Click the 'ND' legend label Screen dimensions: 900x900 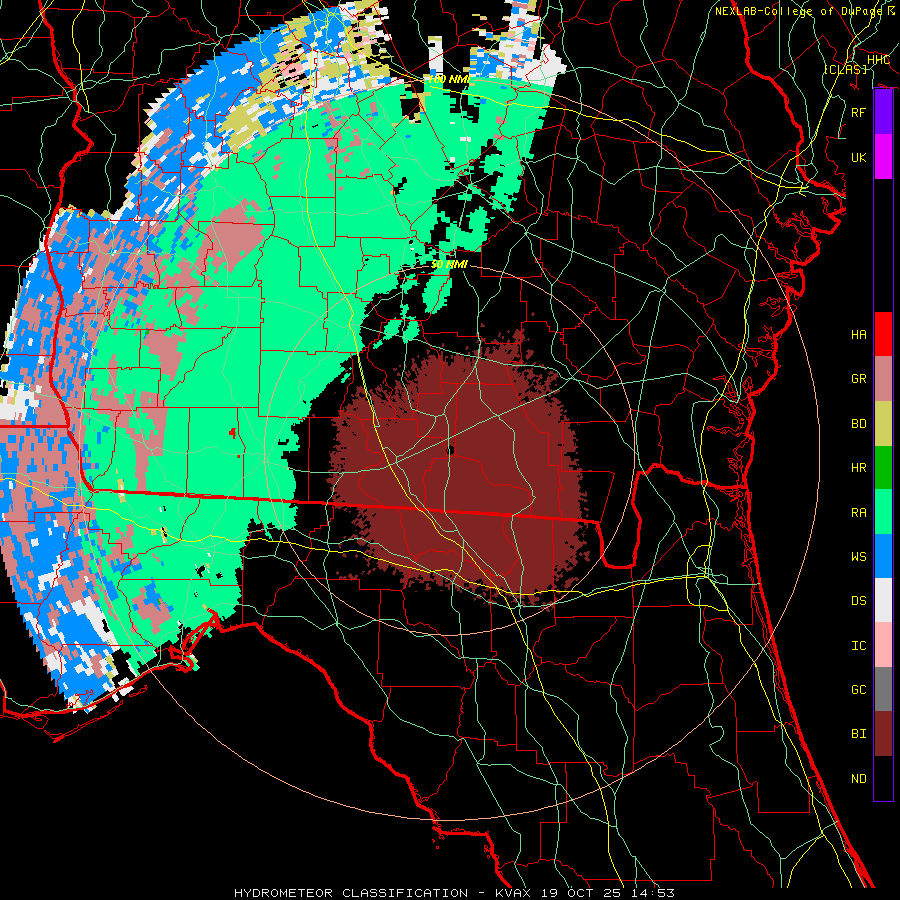tap(859, 779)
